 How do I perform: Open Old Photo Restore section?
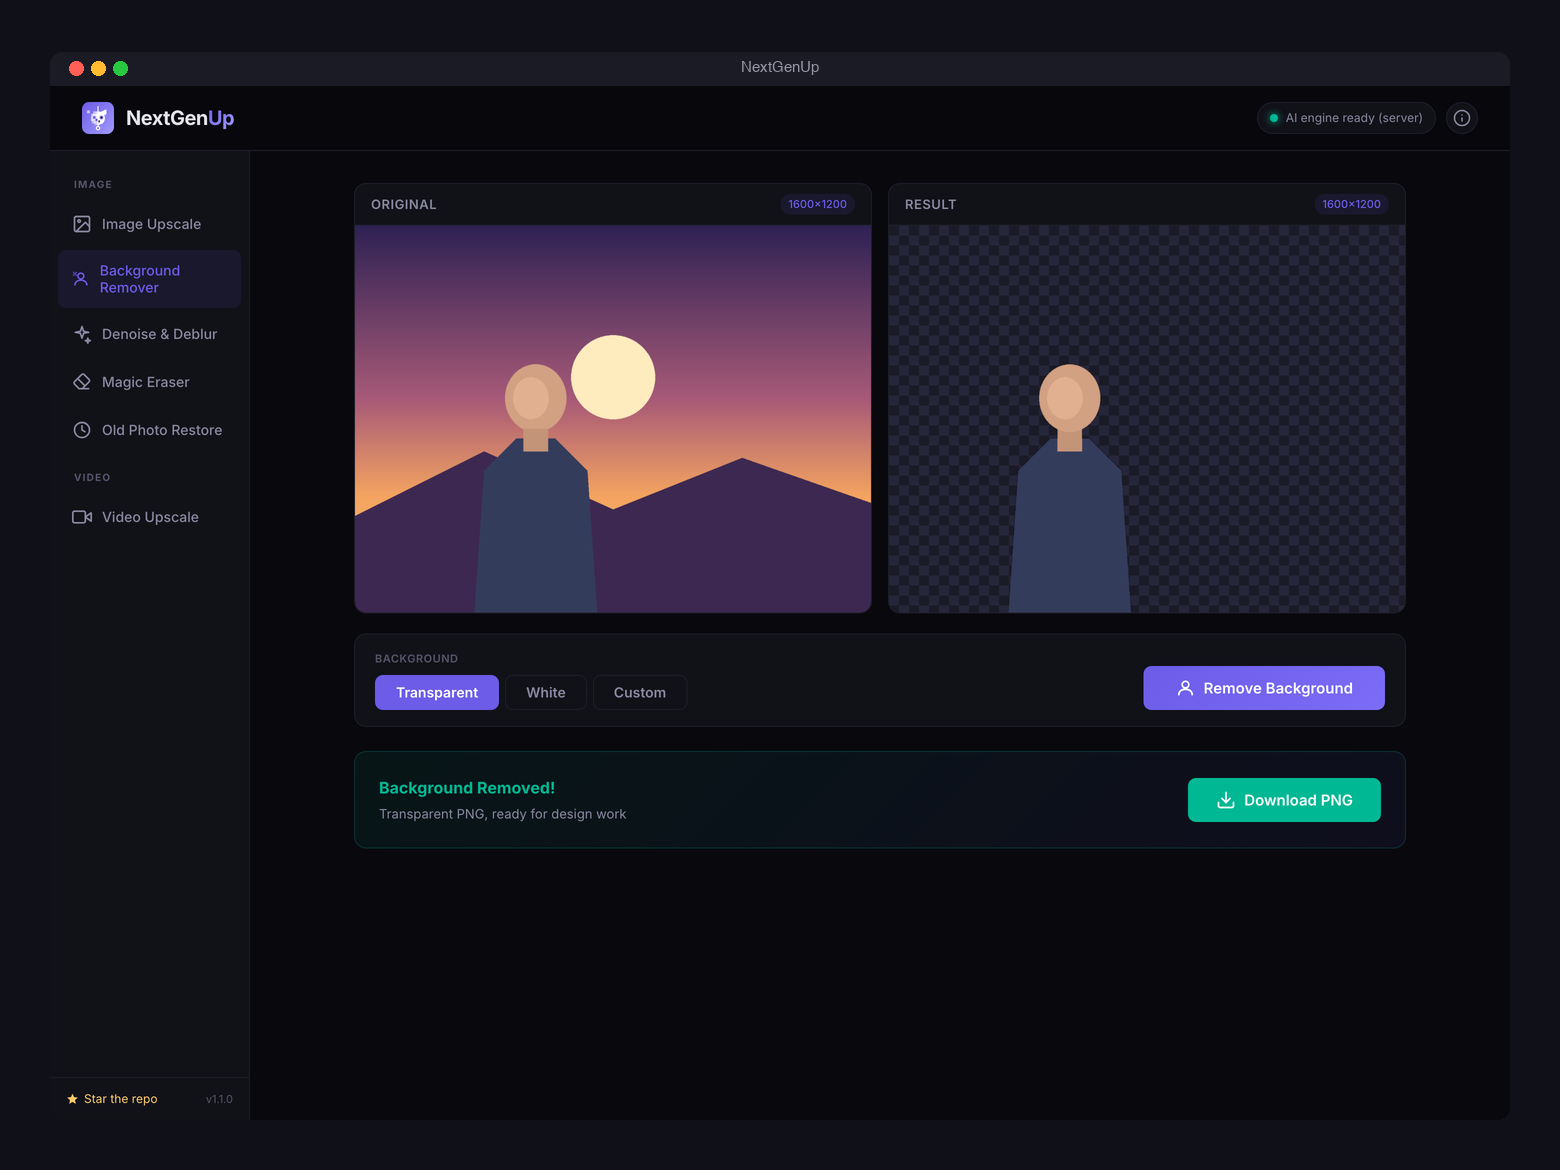[x=150, y=430]
